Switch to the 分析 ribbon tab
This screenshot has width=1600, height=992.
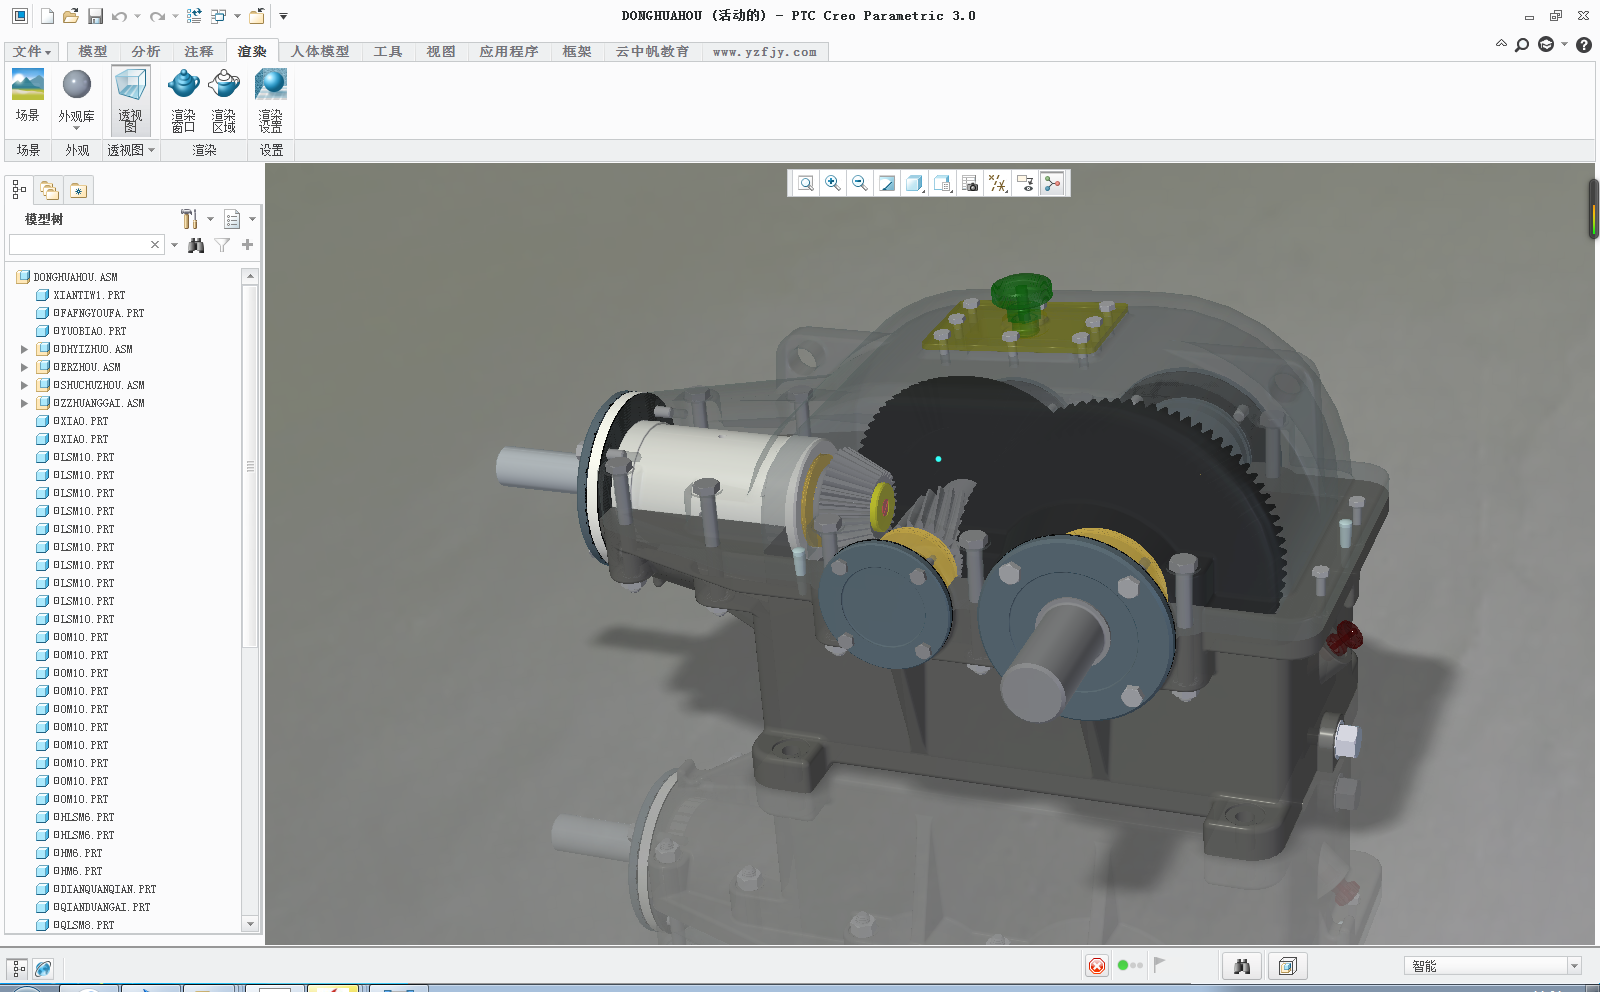click(146, 51)
